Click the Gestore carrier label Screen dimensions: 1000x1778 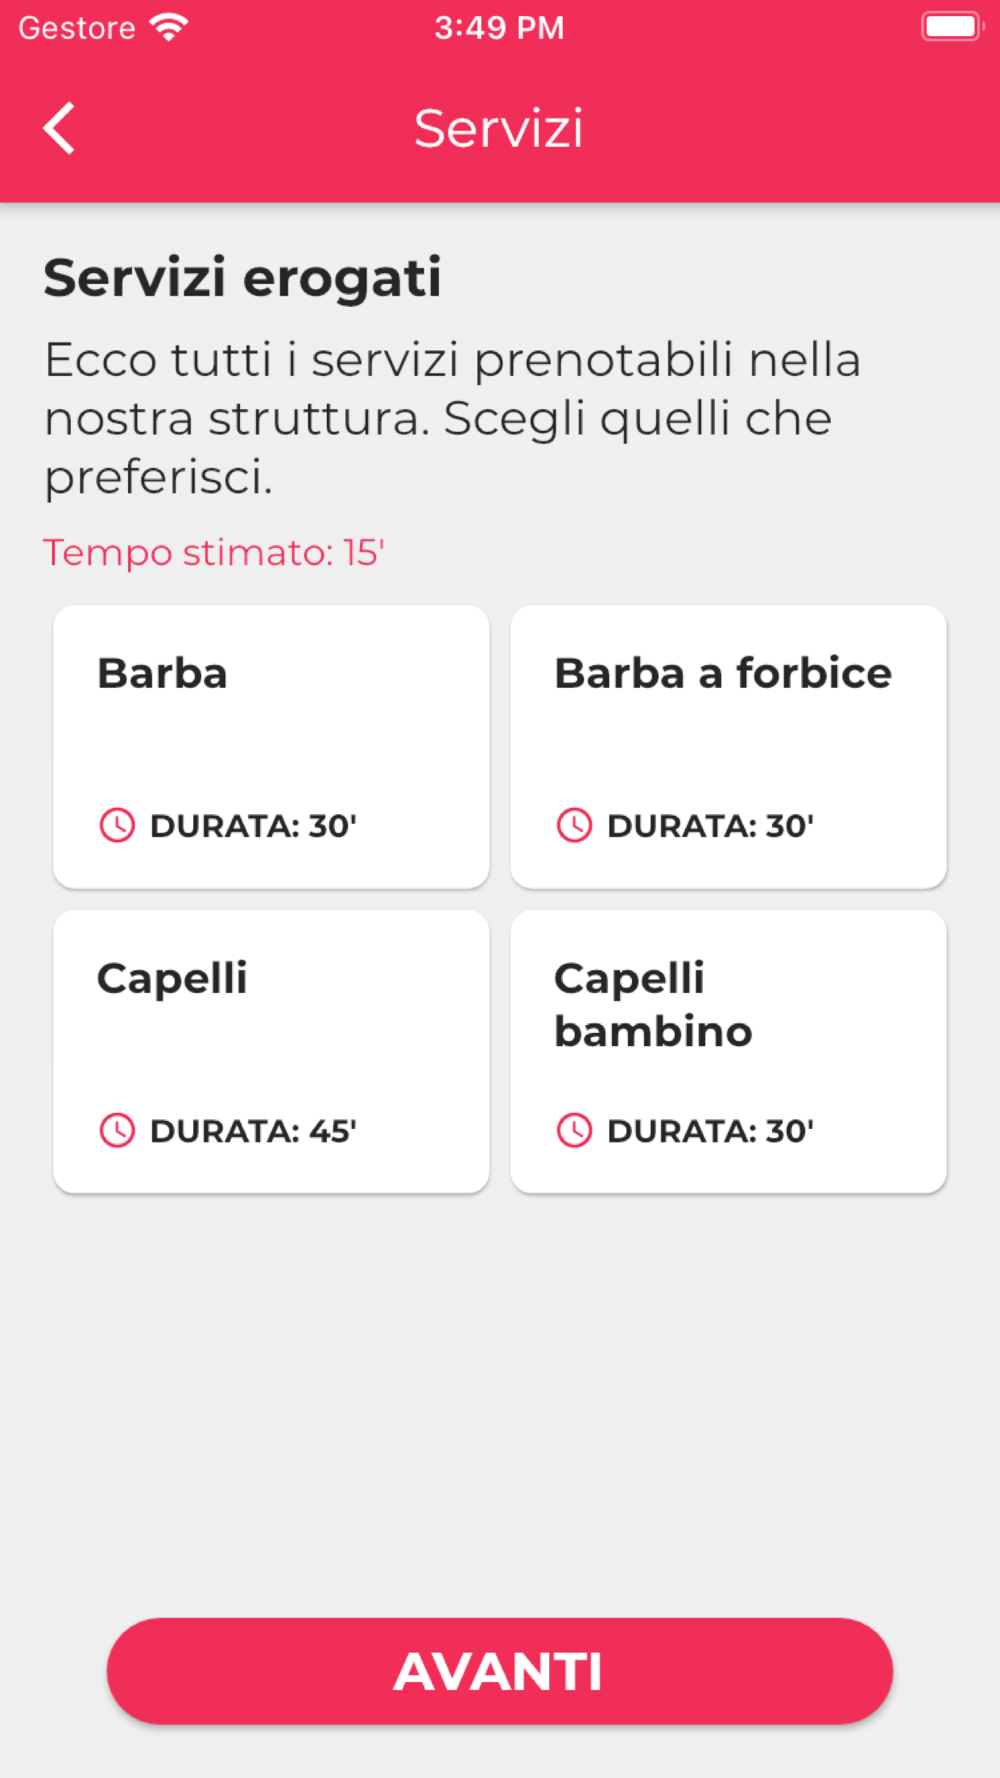[77, 27]
